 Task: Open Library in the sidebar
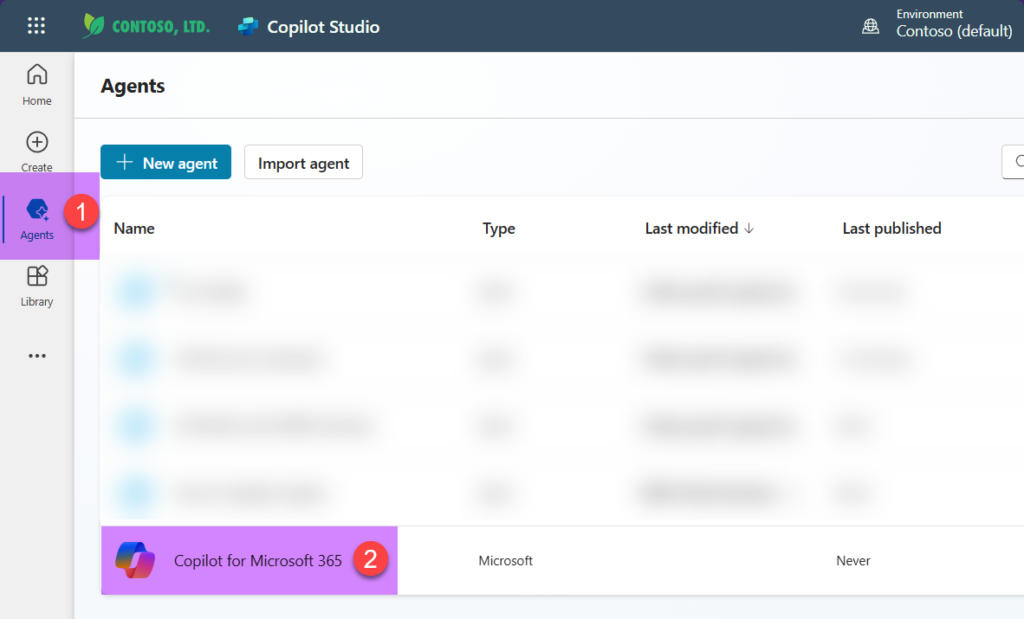click(37, 286)
